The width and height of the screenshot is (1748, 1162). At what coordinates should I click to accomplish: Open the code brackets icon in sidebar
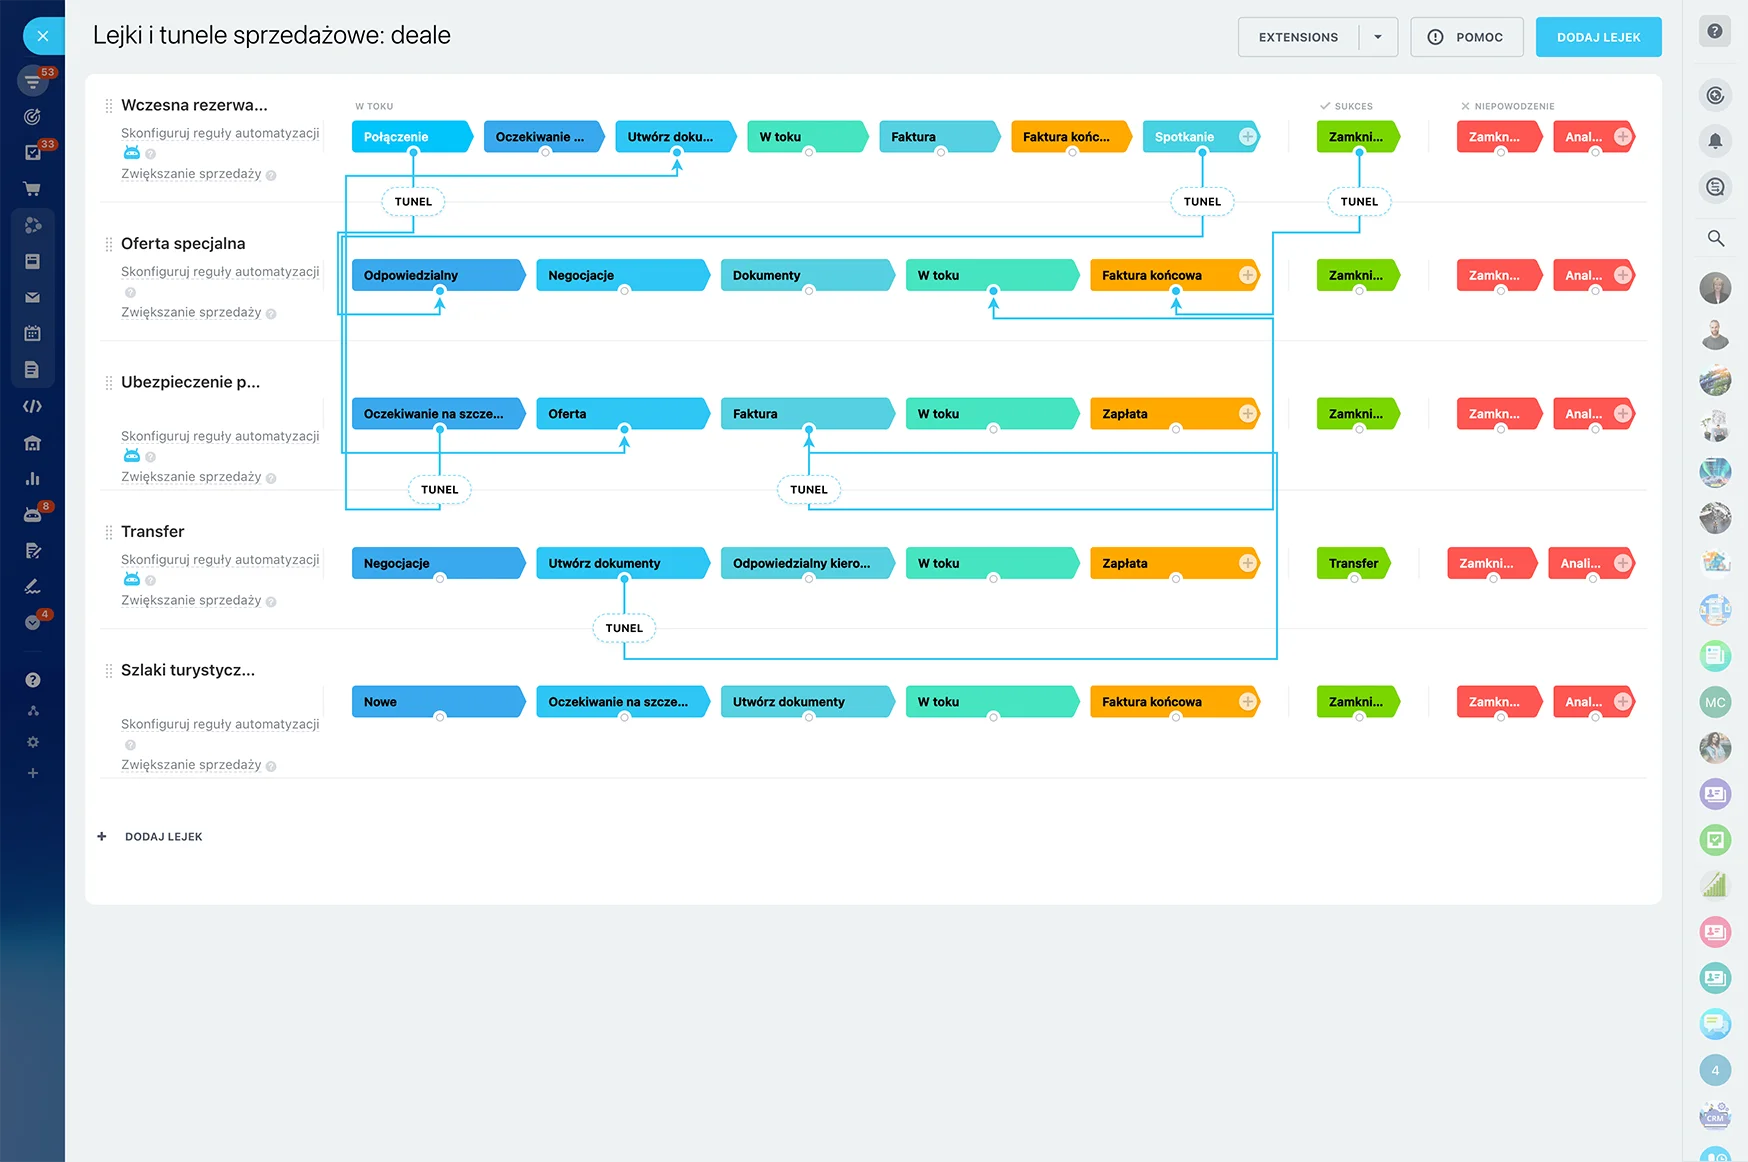pyautogui.click(x=32, y=406)
